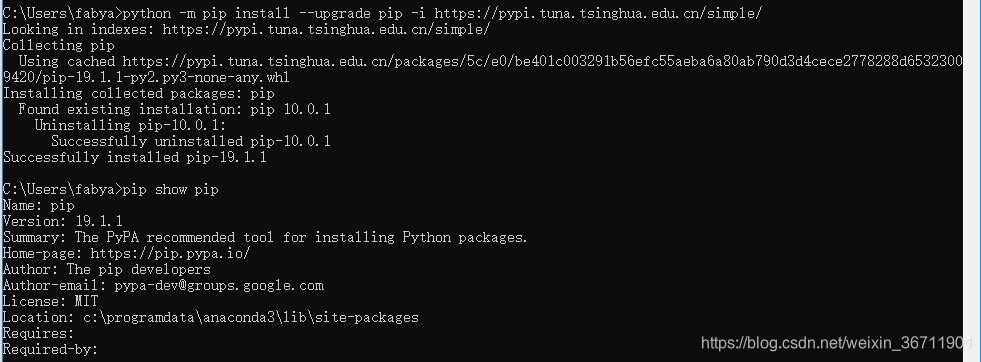This screenshot has height=362, width=981.
Task: Click the blog.csdn.net watermark URL
Action: coord(836,343)
